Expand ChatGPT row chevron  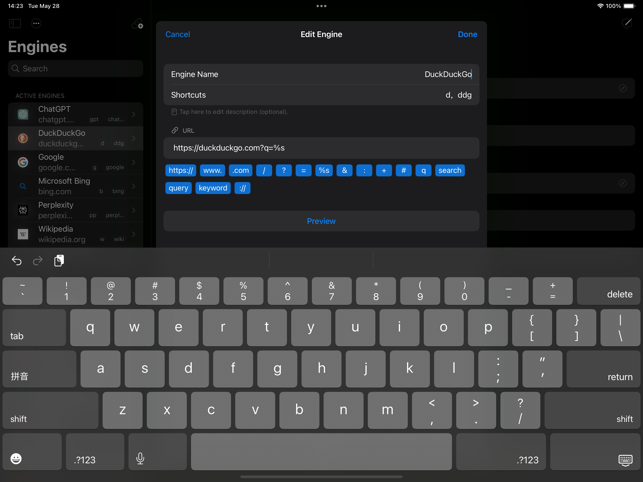coord(134,114)
